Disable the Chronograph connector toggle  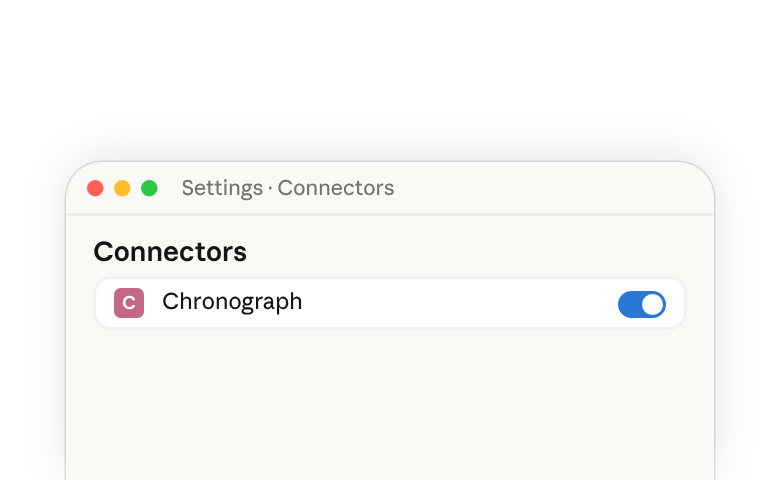coord(642,304)
